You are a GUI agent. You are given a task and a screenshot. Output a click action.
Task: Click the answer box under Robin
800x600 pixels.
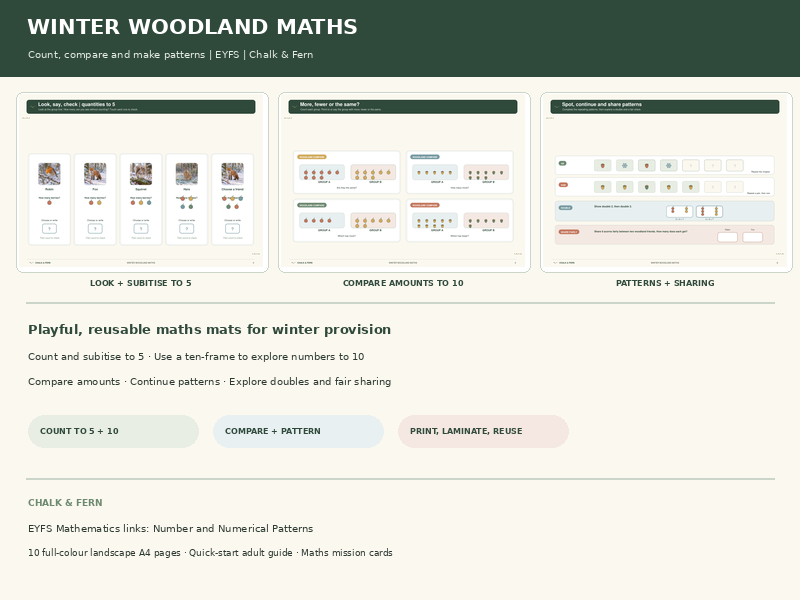pos(49,229)
